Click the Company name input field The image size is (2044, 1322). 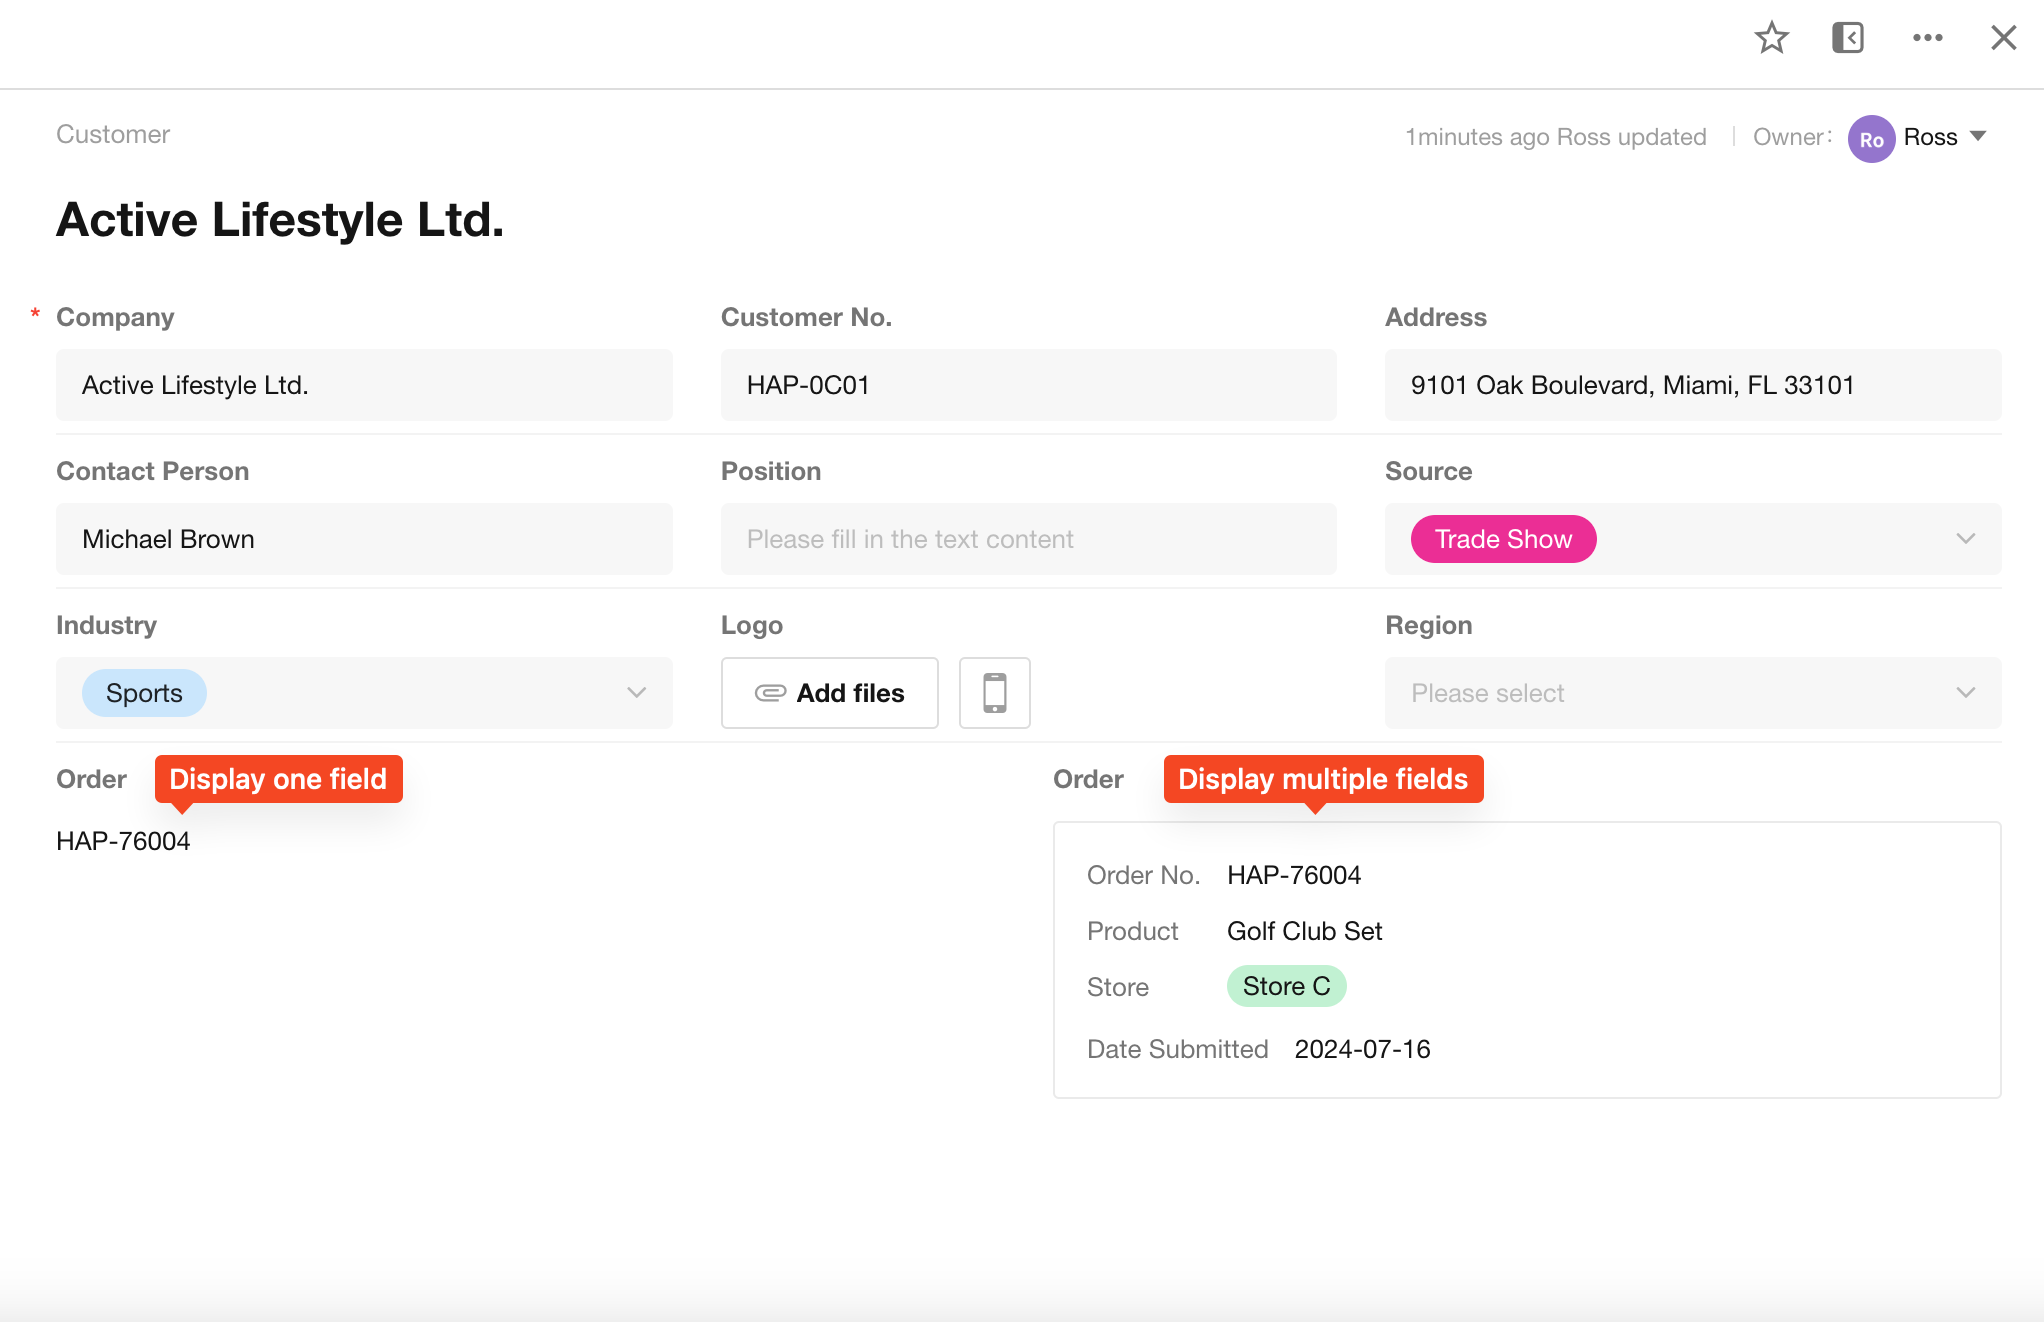coord(364,385)
